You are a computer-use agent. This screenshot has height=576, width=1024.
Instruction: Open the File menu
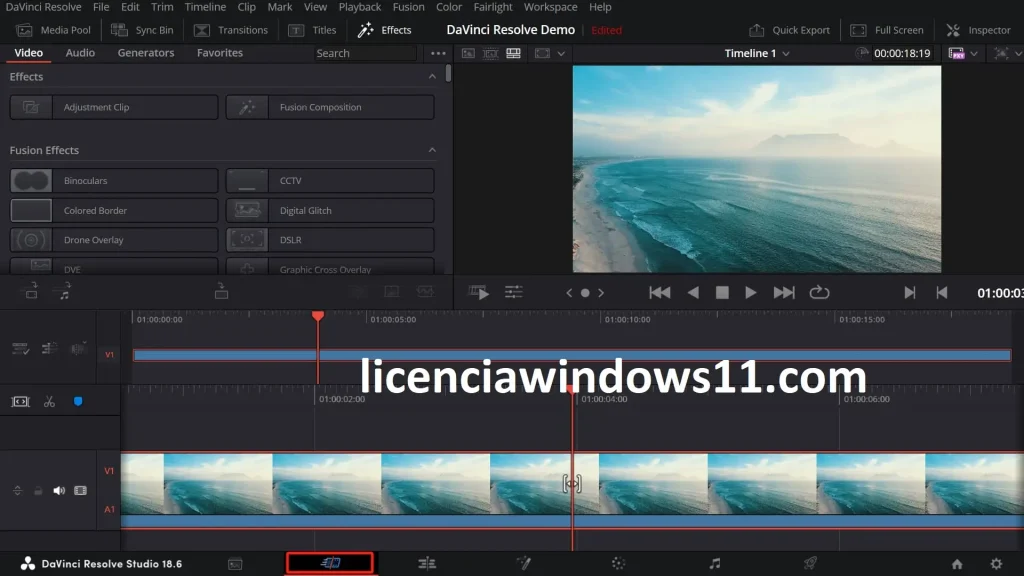101,7
